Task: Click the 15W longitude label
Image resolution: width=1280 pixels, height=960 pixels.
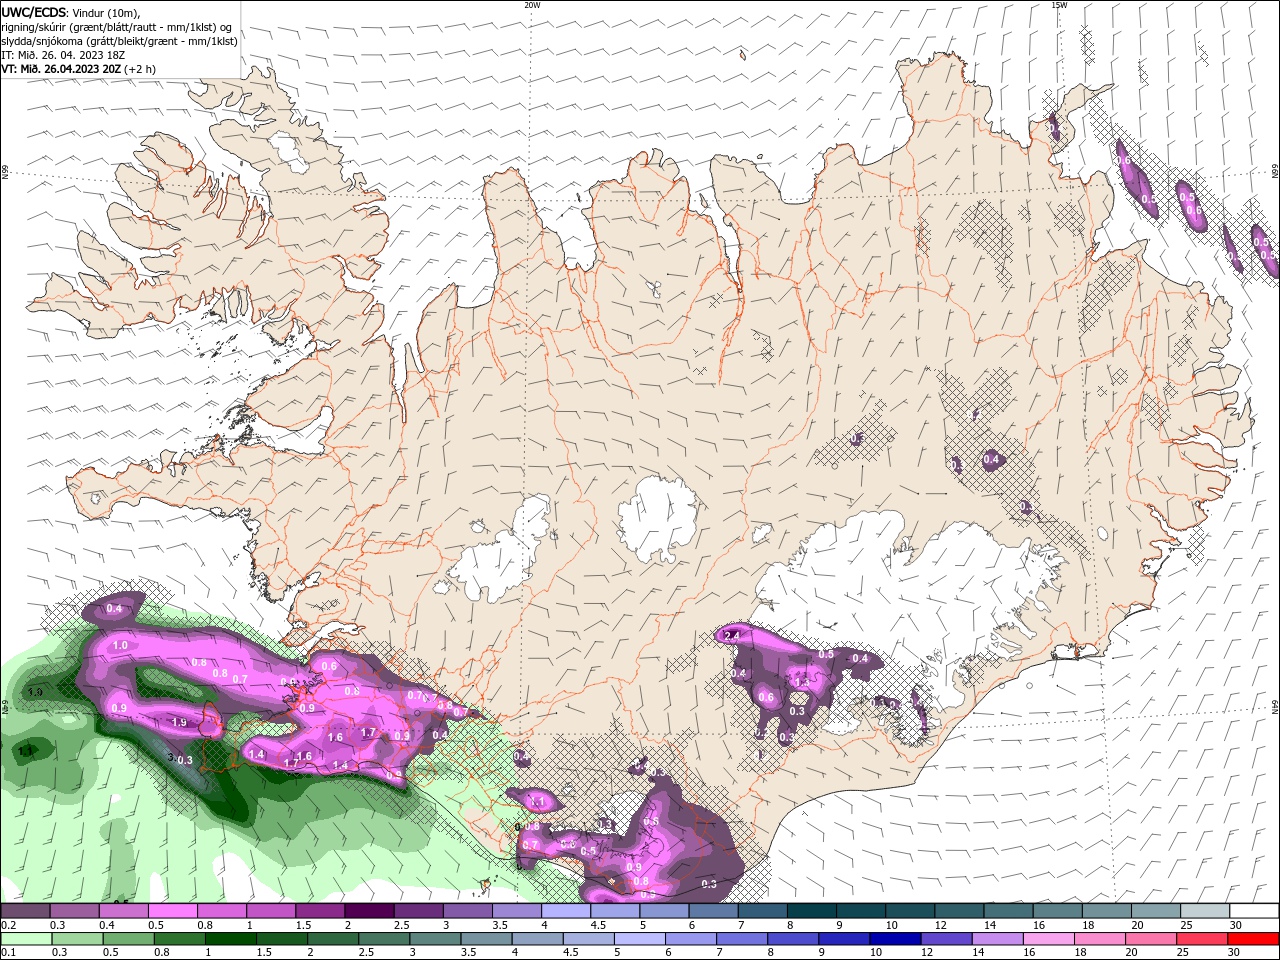Action: (1059, 5)
